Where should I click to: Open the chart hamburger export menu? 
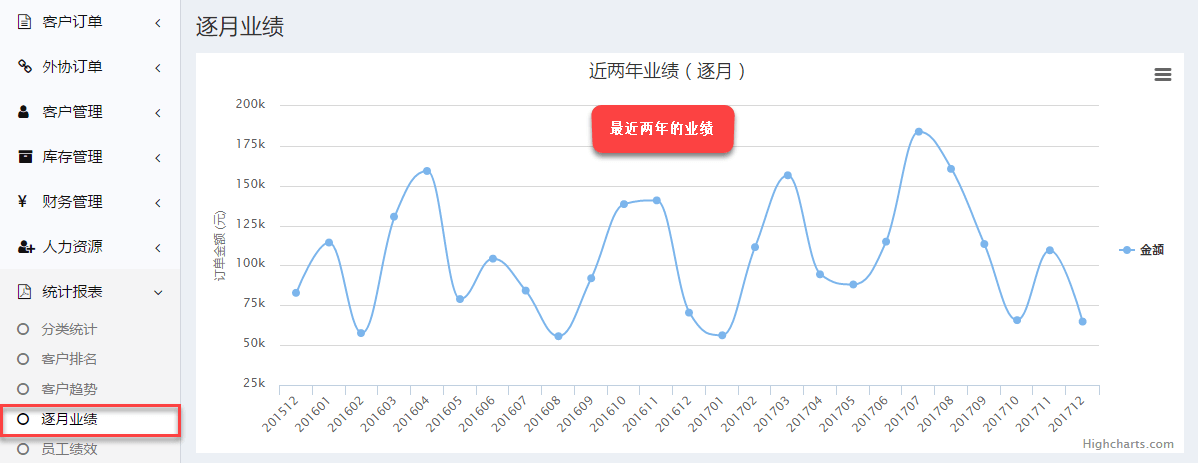(x=1162, y=74)
